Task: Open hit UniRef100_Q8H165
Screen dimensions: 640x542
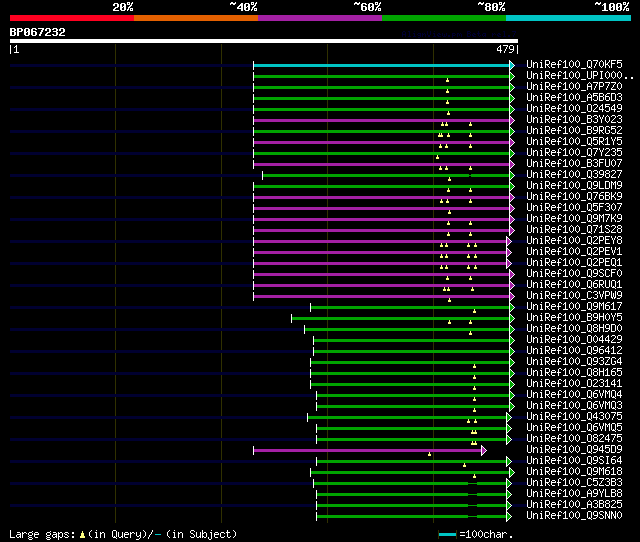Action: [x=574, y=373]
